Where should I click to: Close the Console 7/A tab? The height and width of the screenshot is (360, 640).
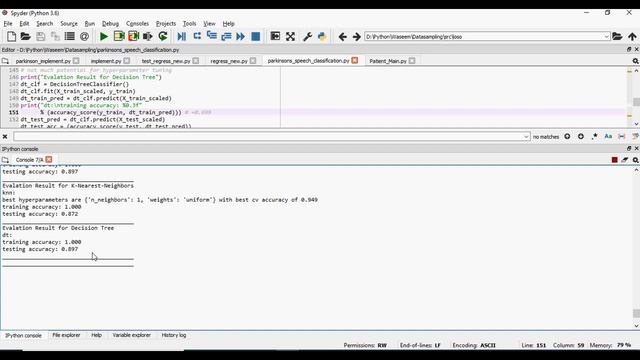tap(49, 160)
